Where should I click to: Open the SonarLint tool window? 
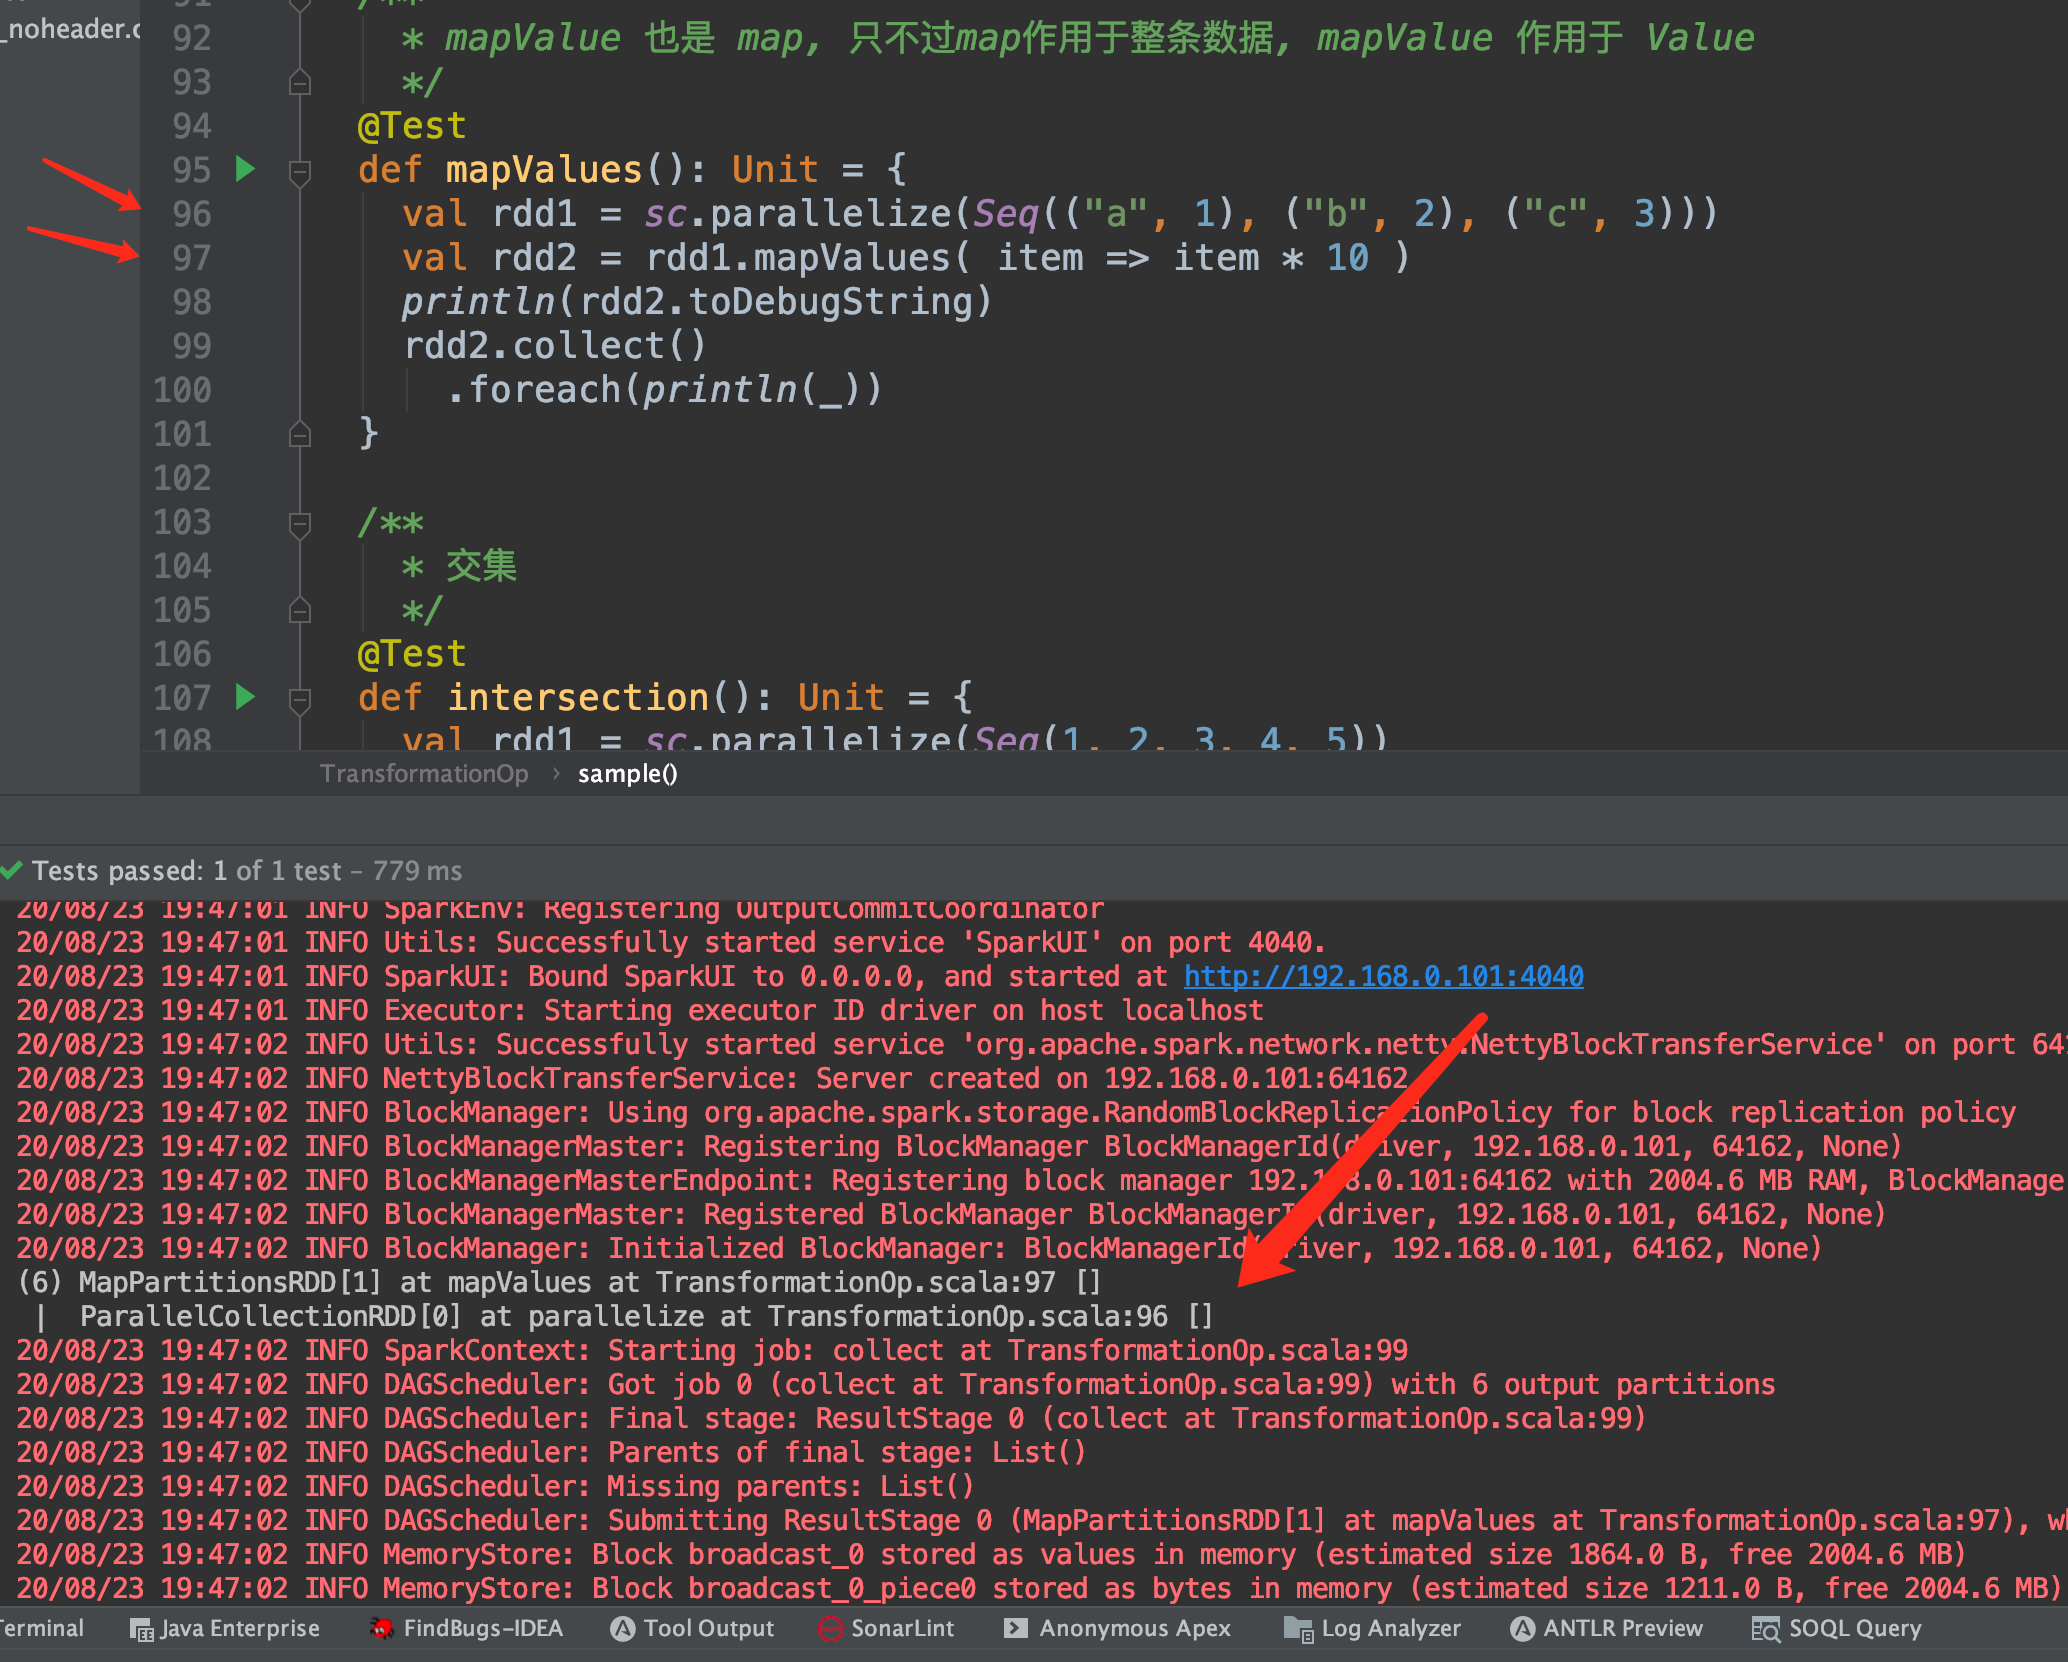(x=885, y=1629)
